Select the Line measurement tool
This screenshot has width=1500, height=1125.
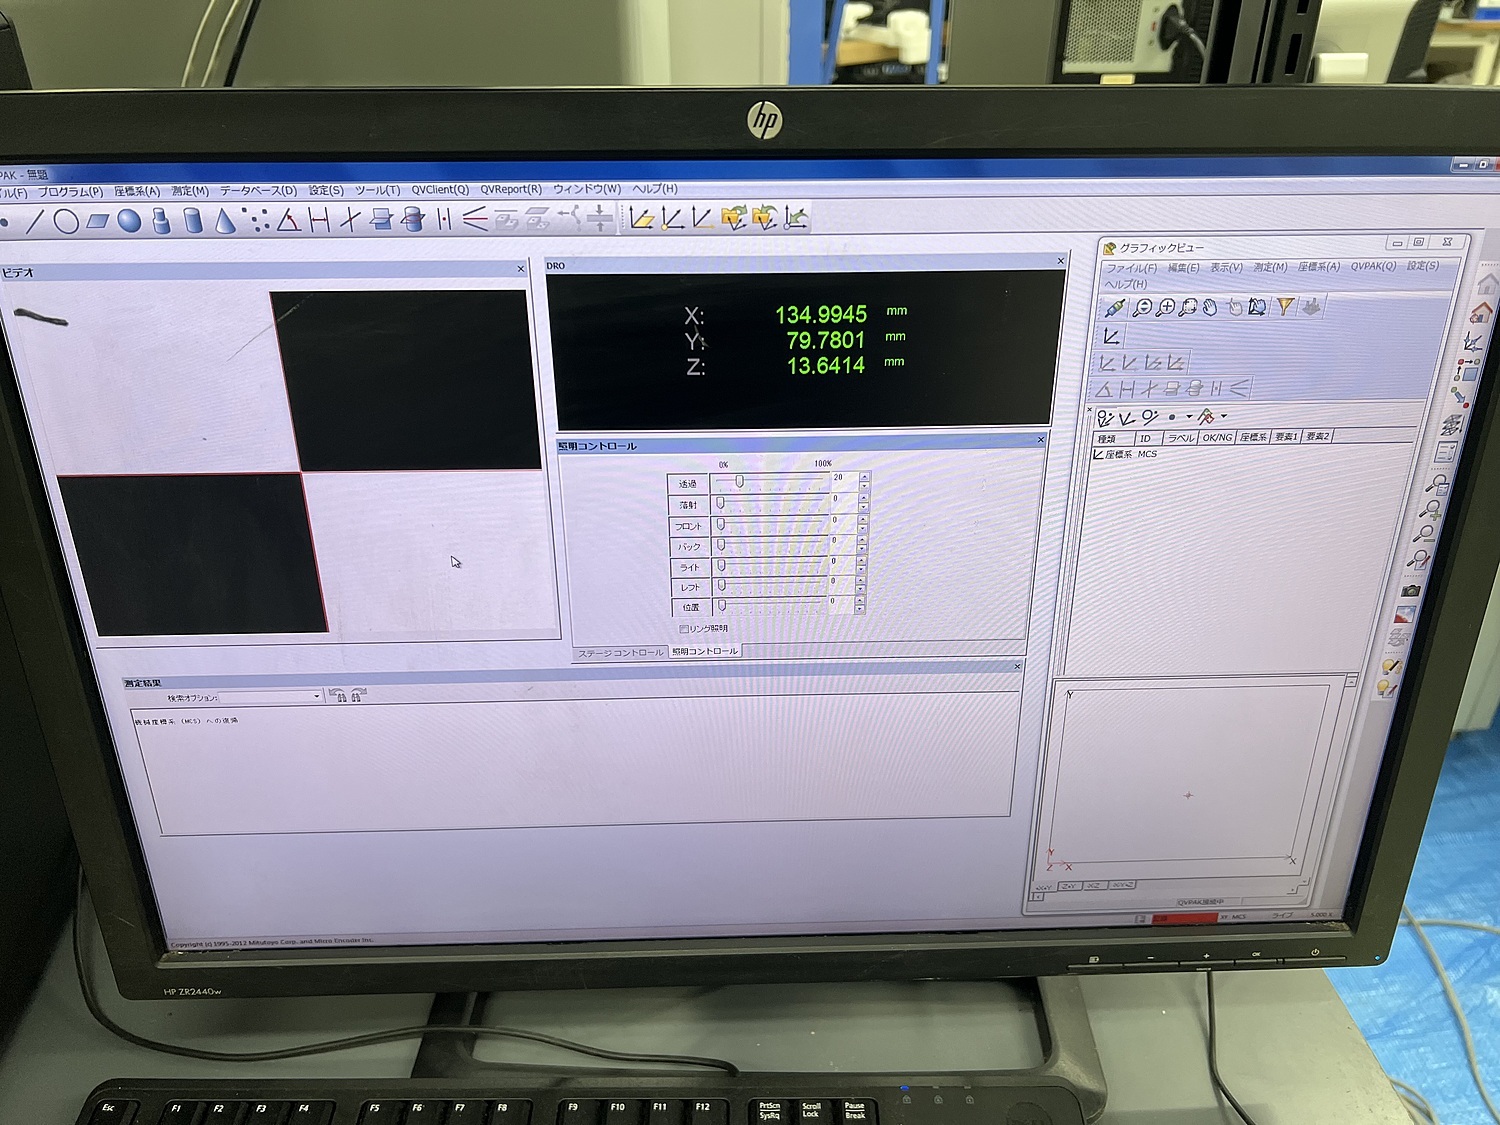[x=35, y=221]
